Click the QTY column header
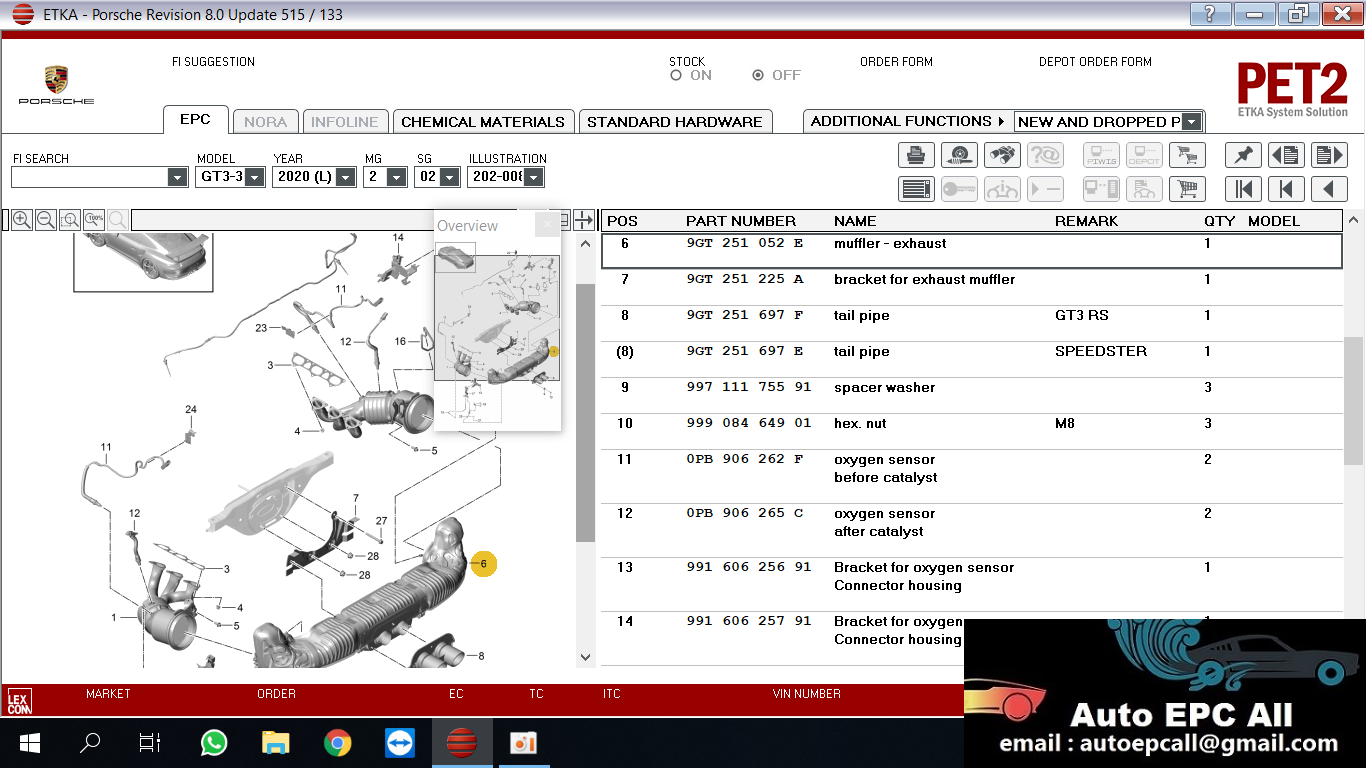1366x768 pixels. click(1219, 221)
